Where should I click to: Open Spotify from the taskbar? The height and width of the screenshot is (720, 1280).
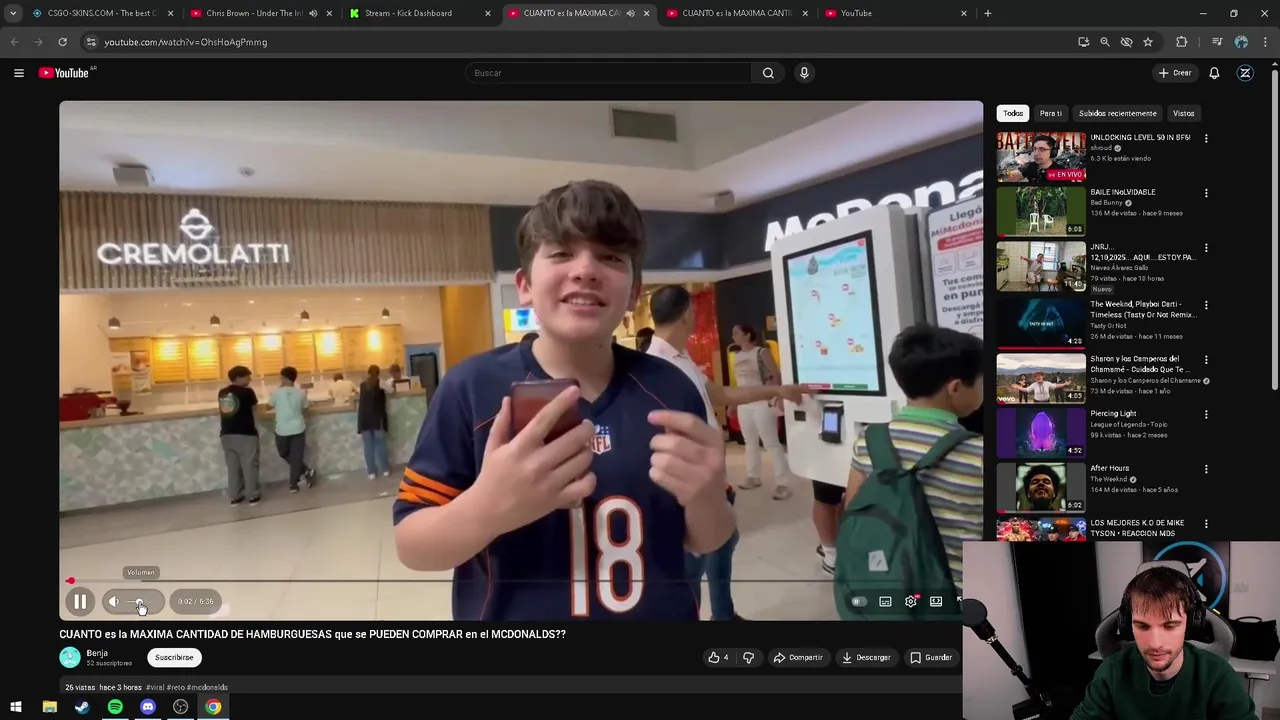[x=115, y=707]
